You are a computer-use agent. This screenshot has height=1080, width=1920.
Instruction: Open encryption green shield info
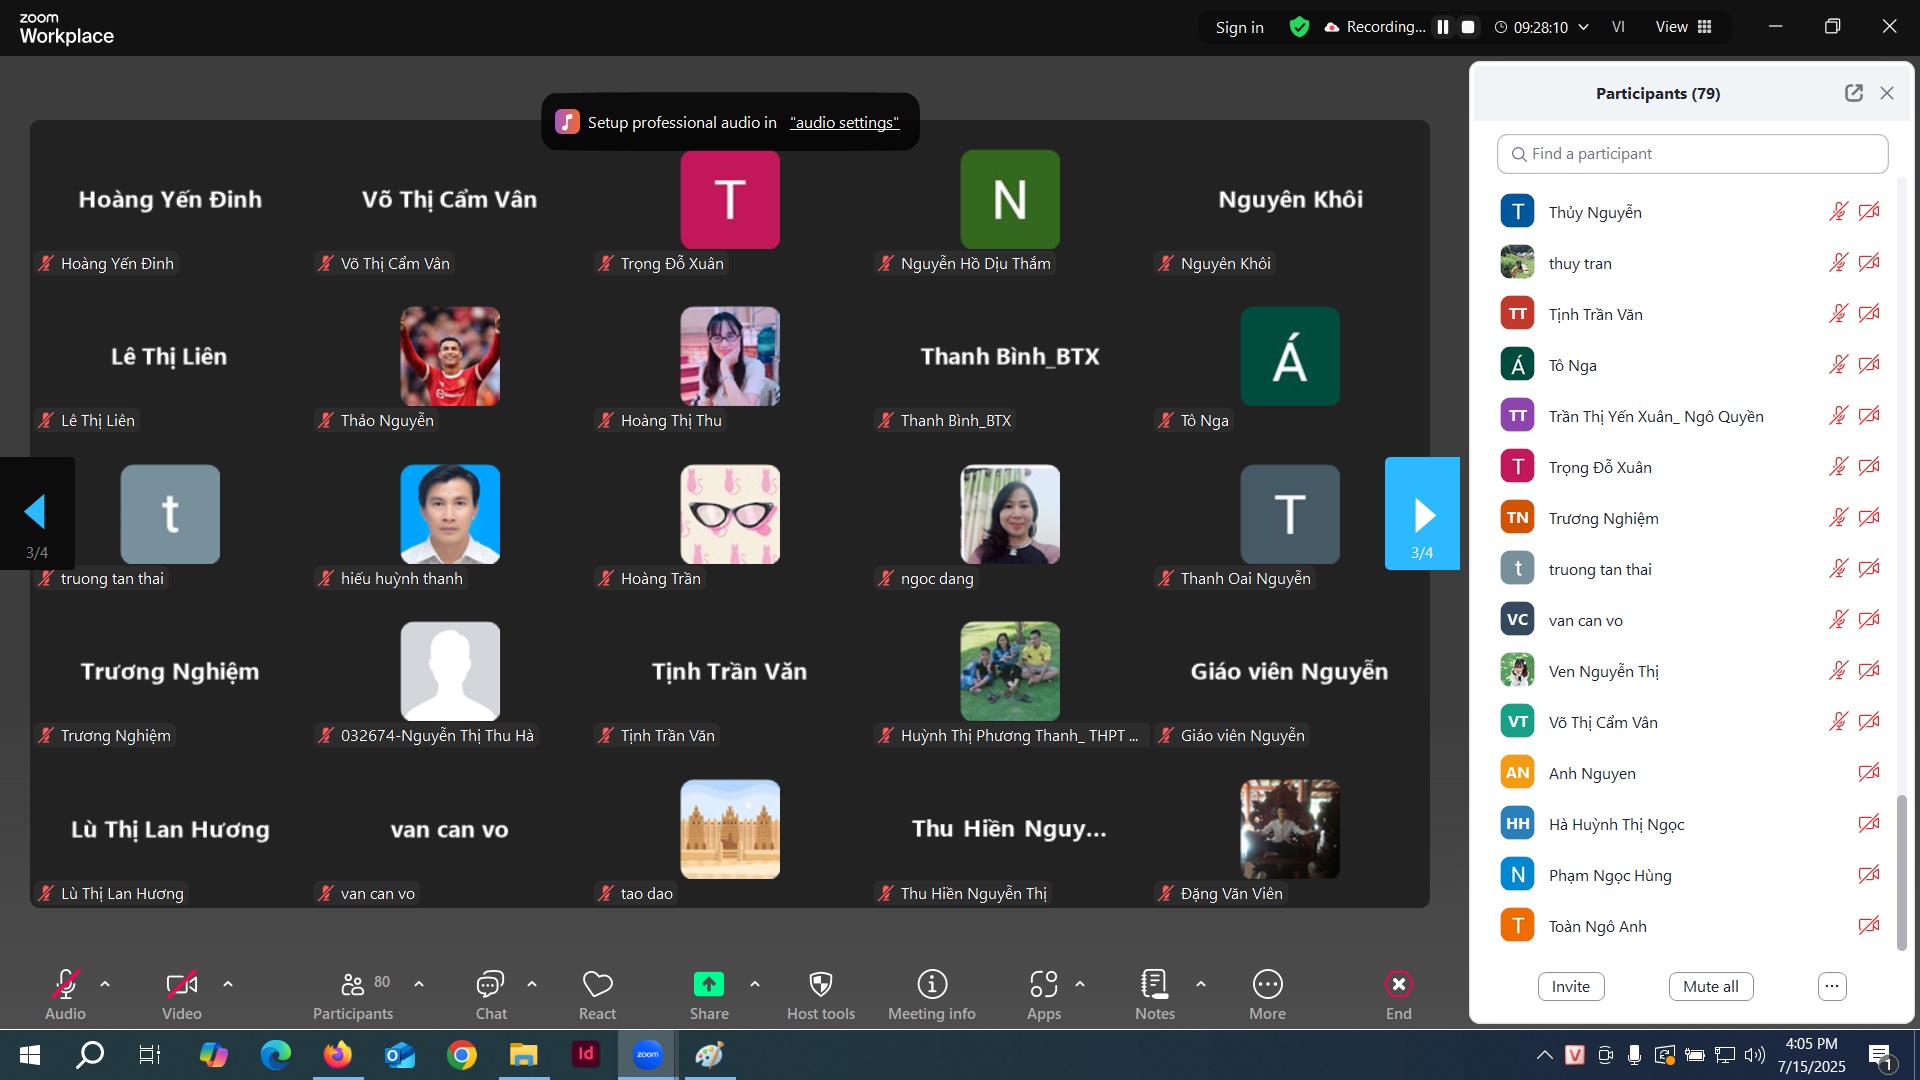pyautogui.click(x=1299, y=27)
